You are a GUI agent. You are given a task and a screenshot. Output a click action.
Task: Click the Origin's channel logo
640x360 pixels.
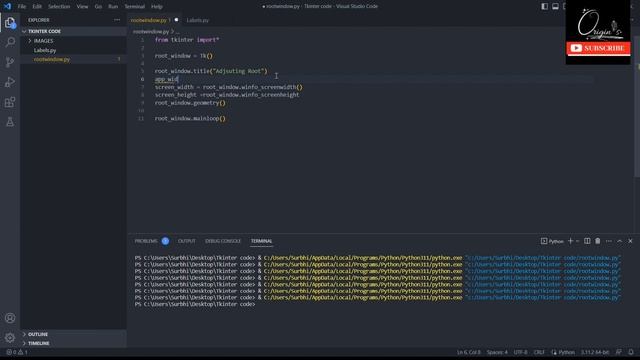pos(599,24)
